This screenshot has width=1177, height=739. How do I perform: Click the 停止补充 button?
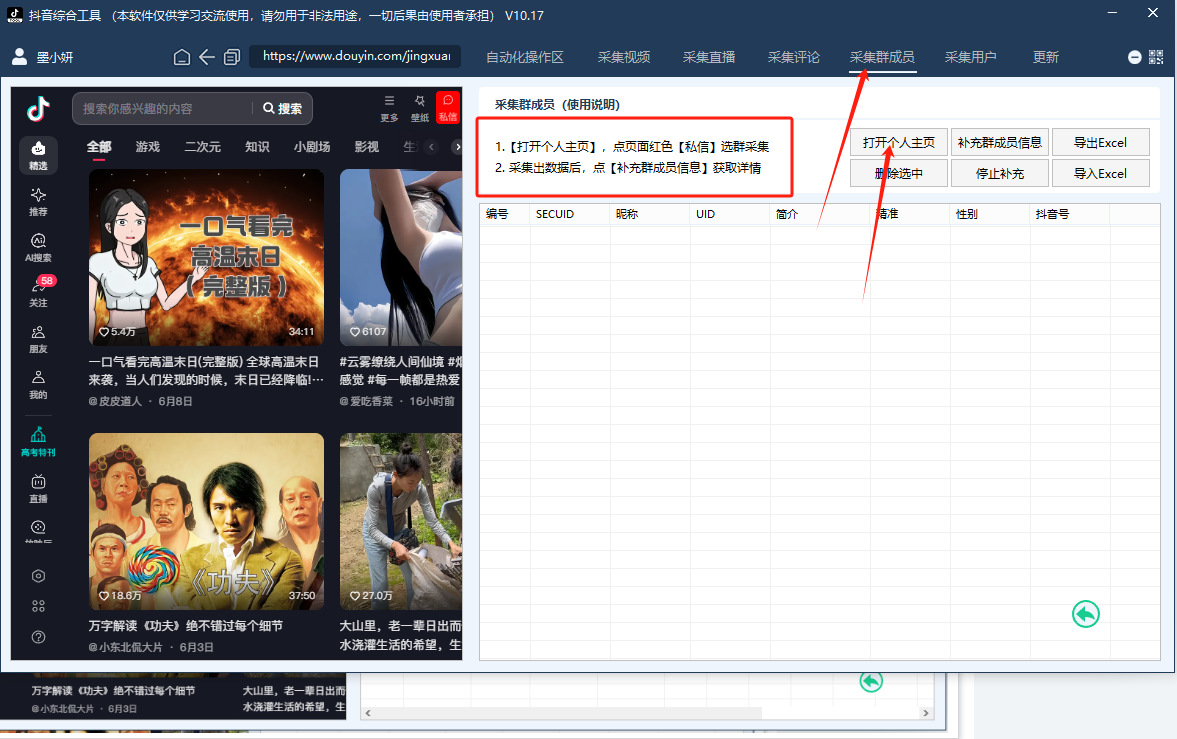[x=999, y=173]
